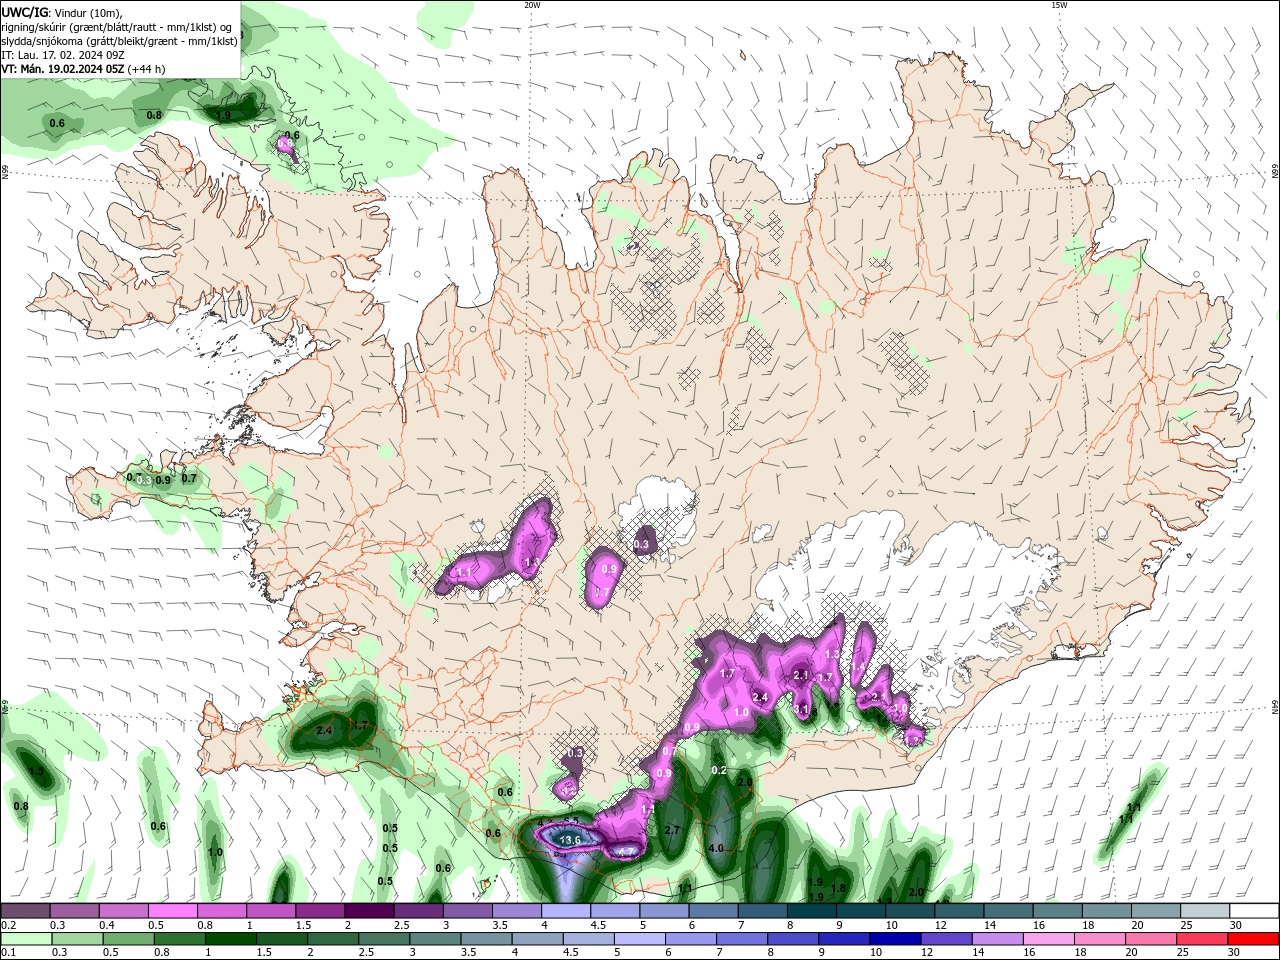Click the header line starting 'rigning/skúrir'
The image size is (1280, 960).
click(x=116, y=27)
